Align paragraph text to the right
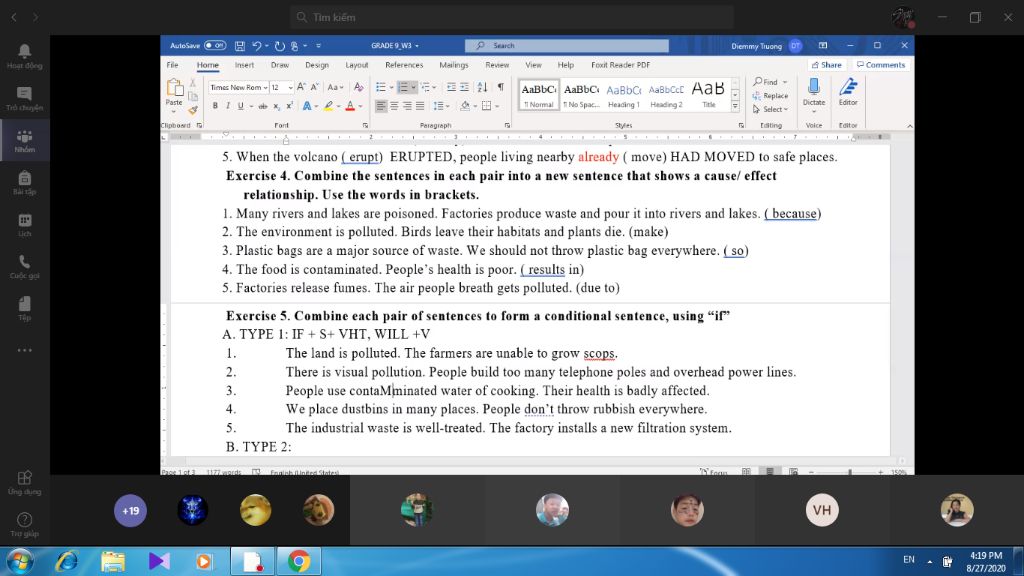The image size is (1024, 576). pos(407,106)
